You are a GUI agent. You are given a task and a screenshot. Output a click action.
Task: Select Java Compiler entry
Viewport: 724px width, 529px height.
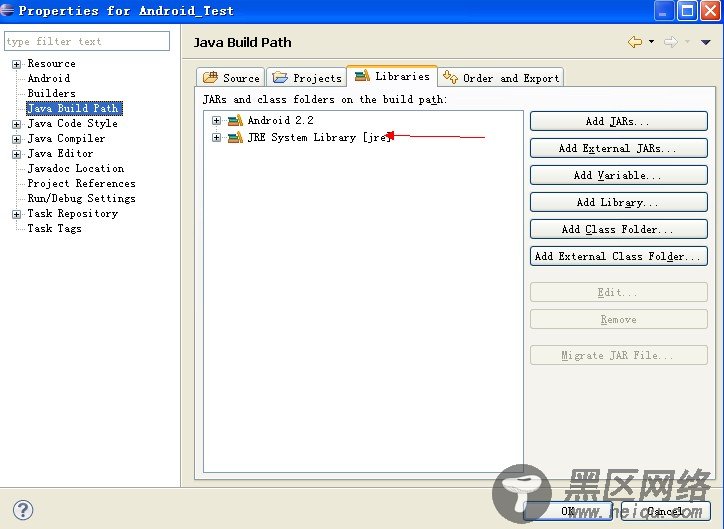click(66, 138)
